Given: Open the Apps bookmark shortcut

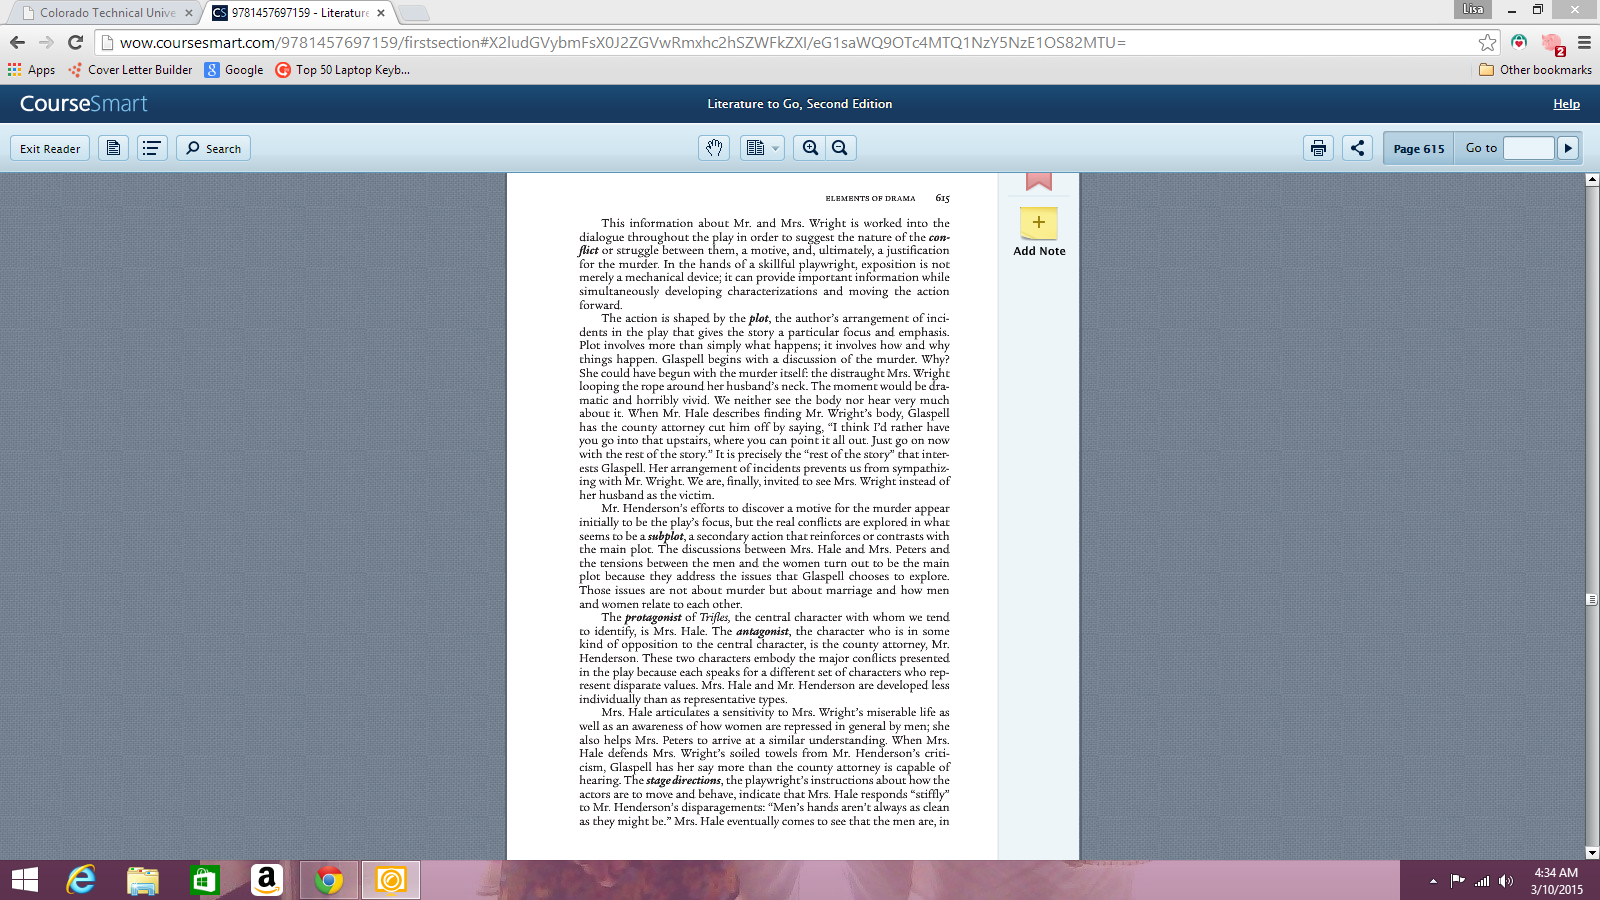Looking at the screenshot, I should click(x=31, y=70).
